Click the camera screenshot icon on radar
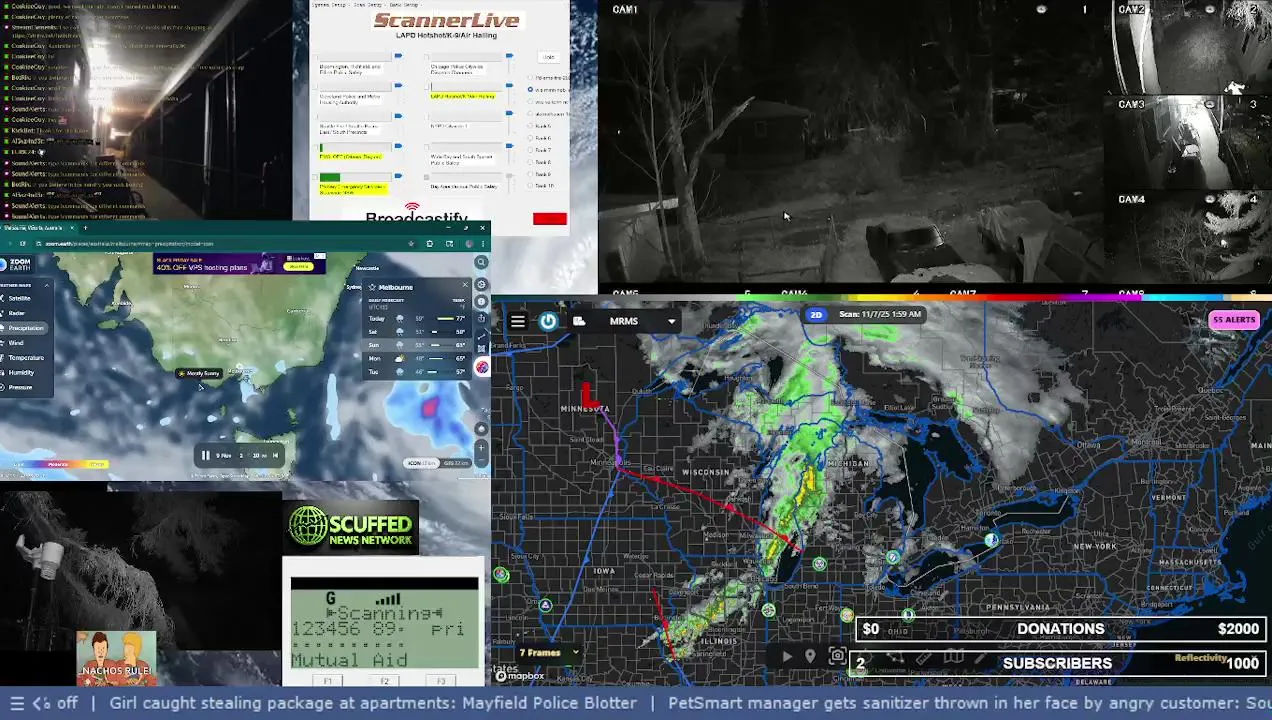Image resolution: width=1272 pixels, height=720 pixels. (837, 657)
